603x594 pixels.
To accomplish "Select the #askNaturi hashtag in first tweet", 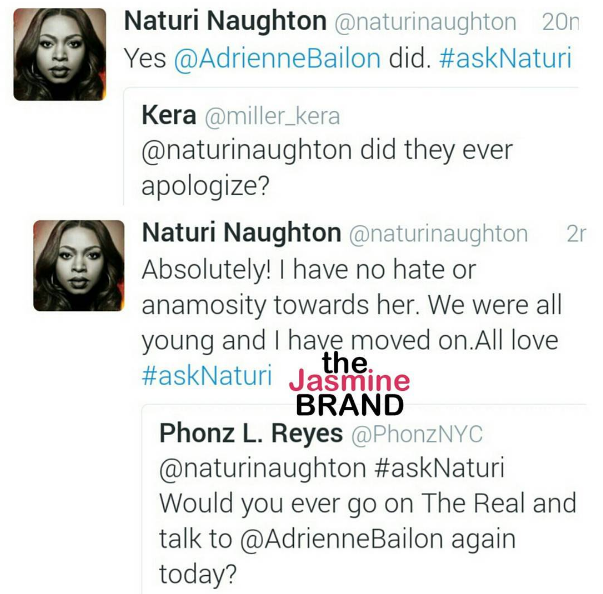I will pos(505,58).
